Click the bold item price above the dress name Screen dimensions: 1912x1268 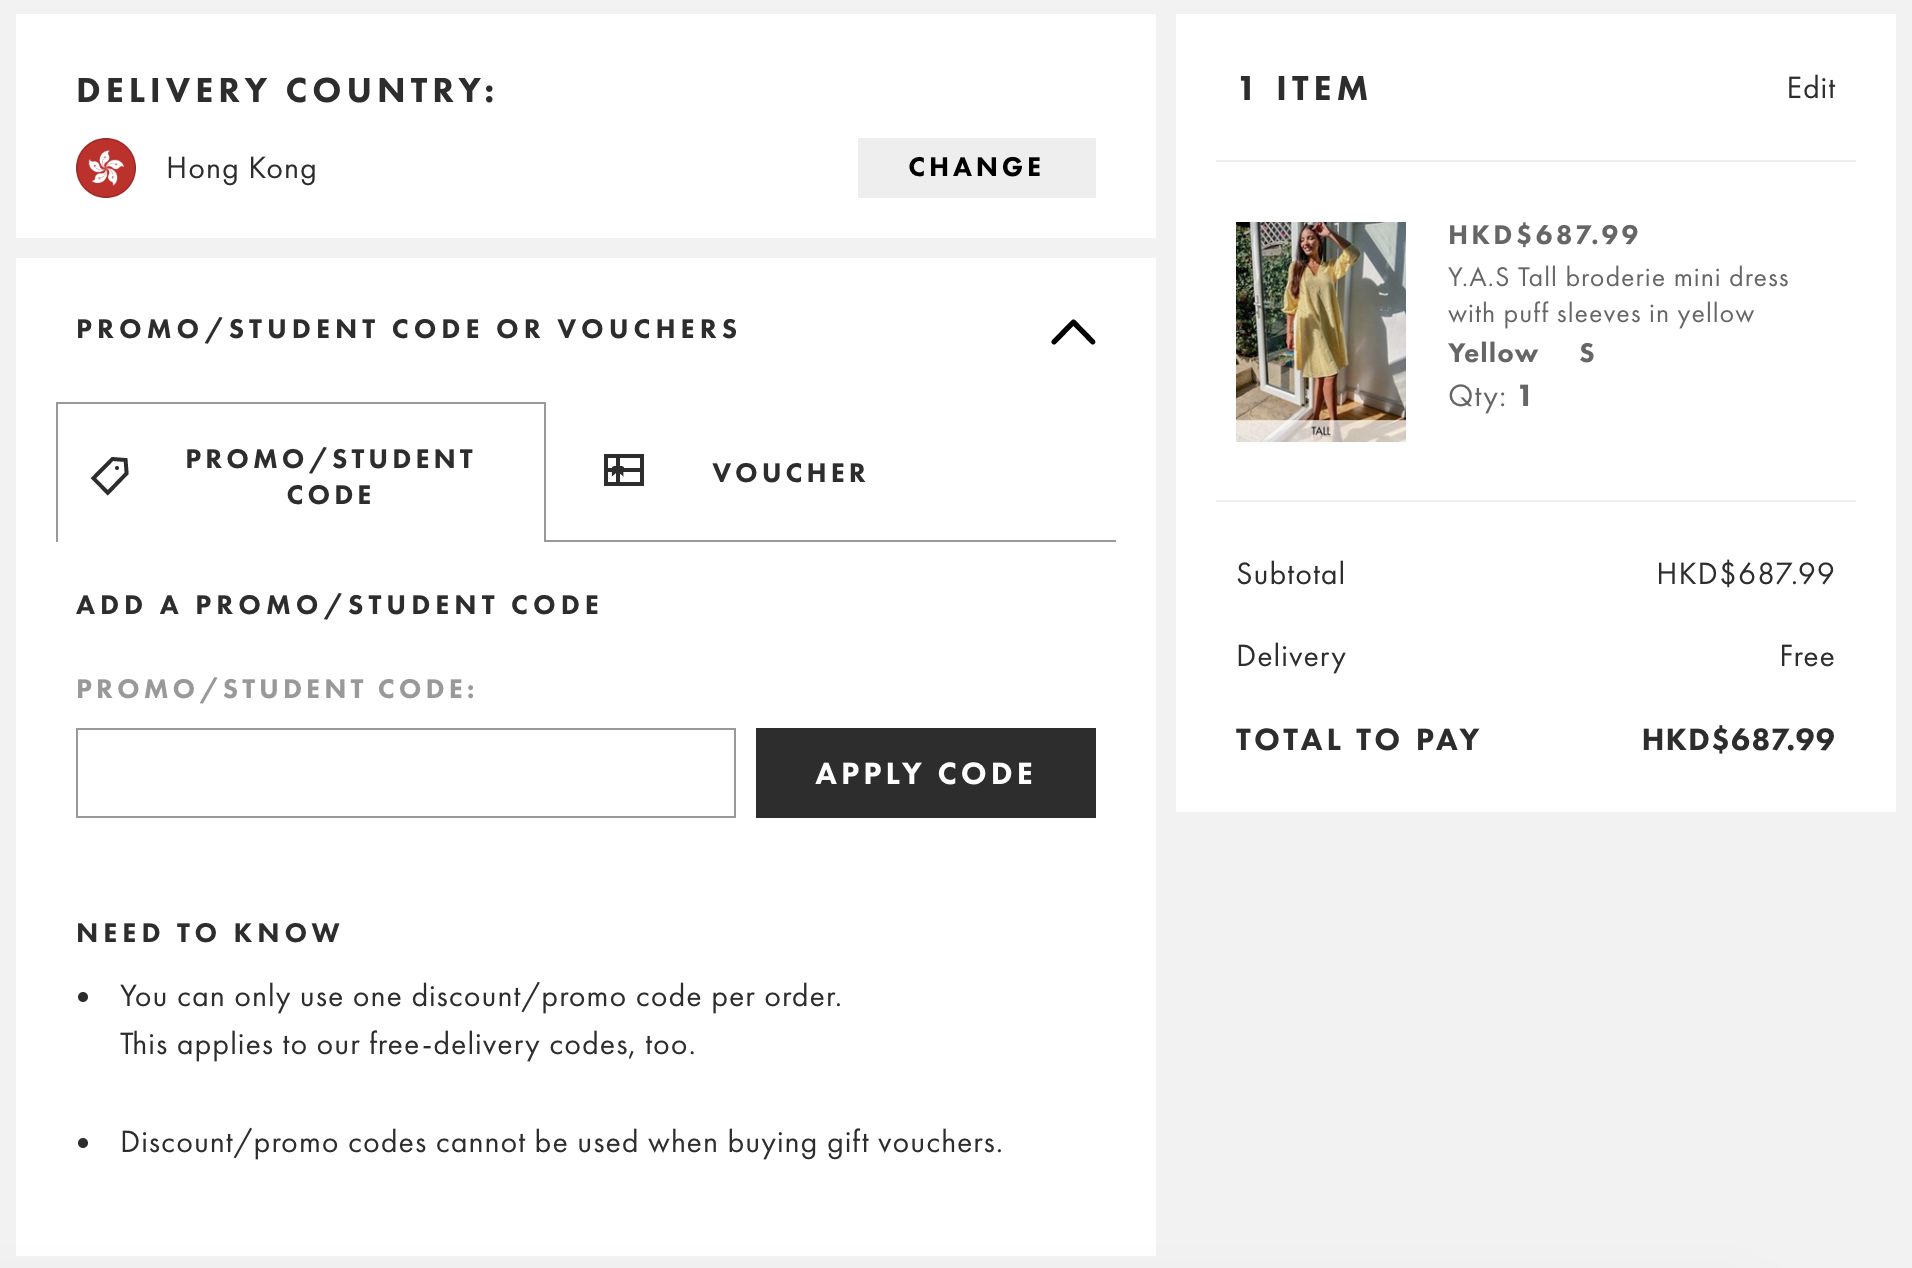tap(1543, 235)
